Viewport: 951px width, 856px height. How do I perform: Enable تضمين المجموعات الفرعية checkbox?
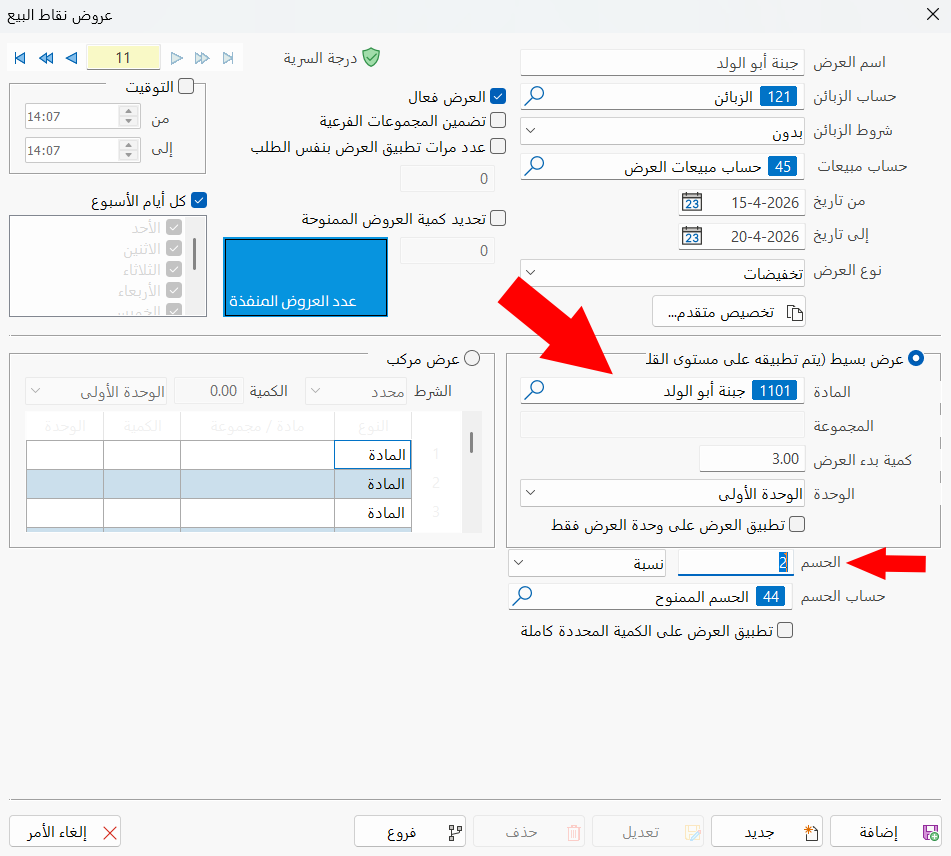(498, 120)
